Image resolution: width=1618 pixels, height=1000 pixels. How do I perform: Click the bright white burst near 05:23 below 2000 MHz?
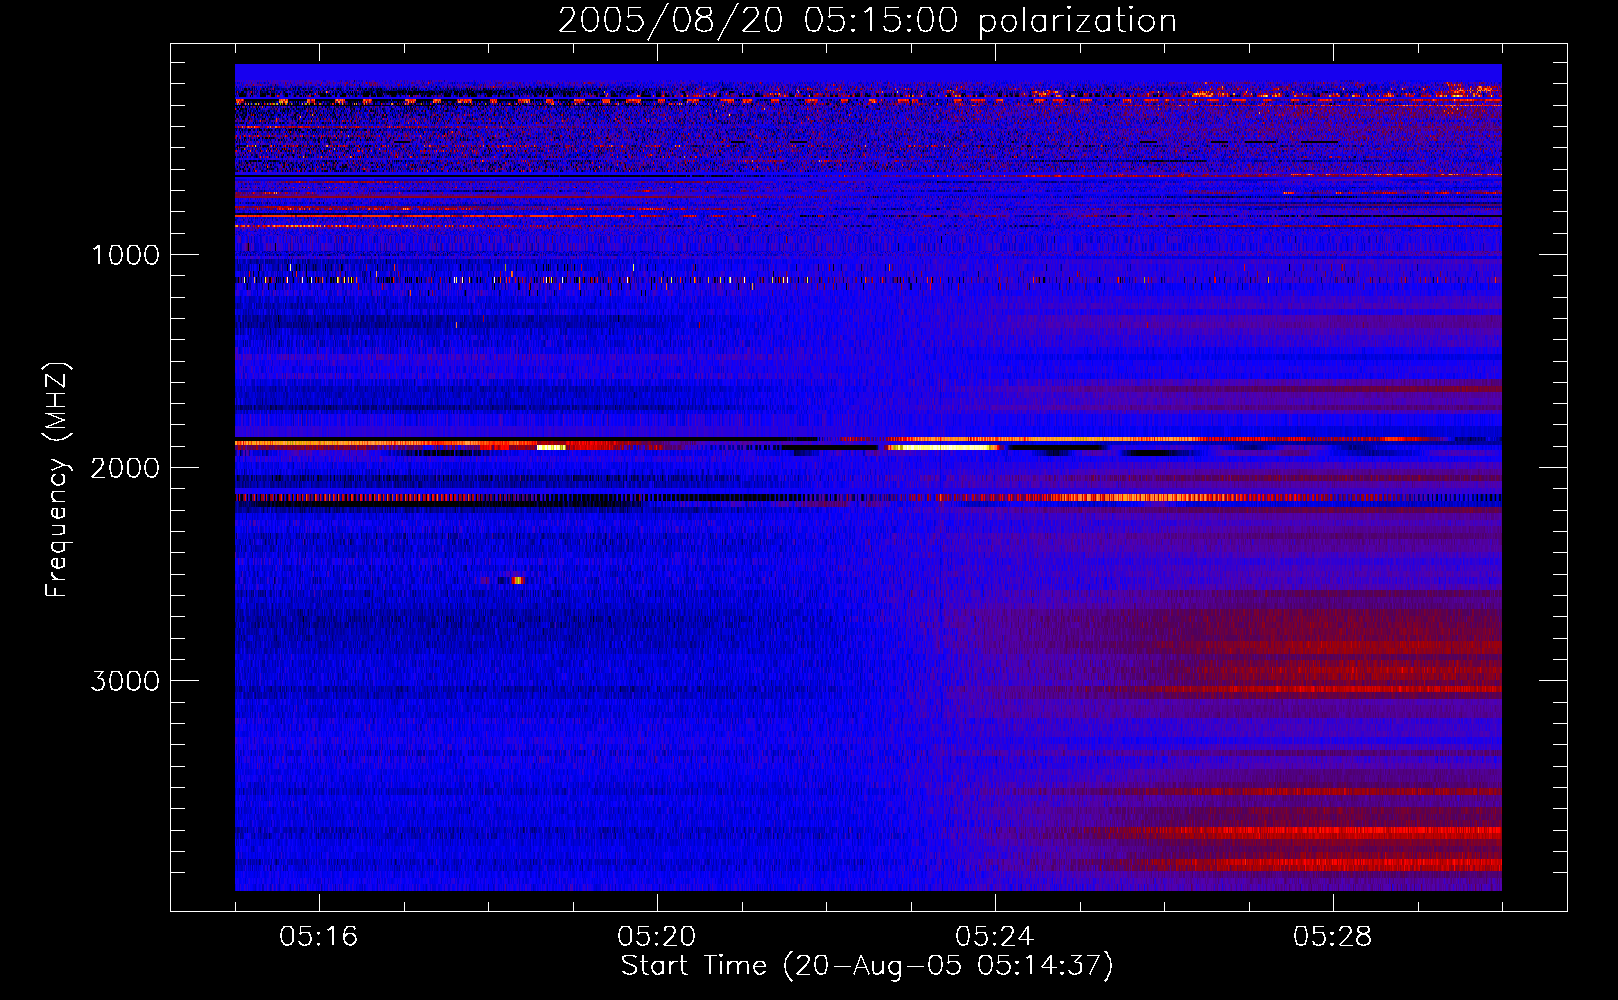coord(943,447)
